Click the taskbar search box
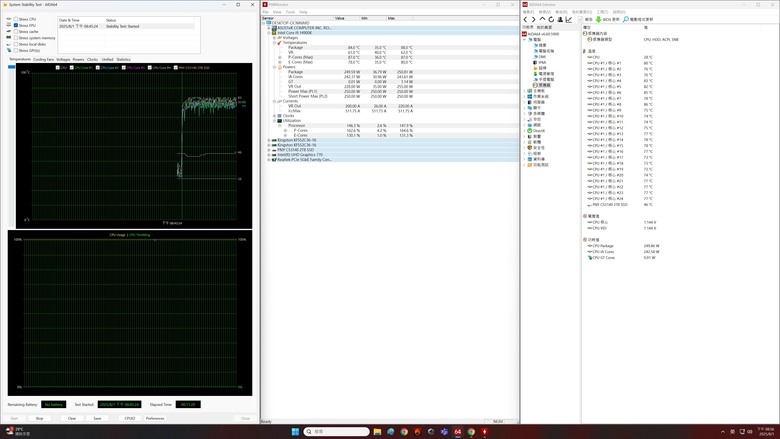 coord(336,432)
